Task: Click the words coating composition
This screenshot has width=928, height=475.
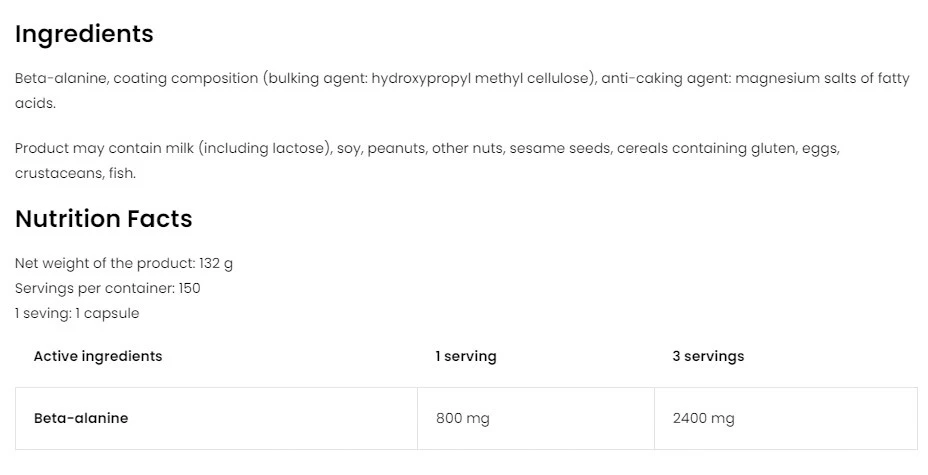Action: pyautogui.click(x=185, y=78)
